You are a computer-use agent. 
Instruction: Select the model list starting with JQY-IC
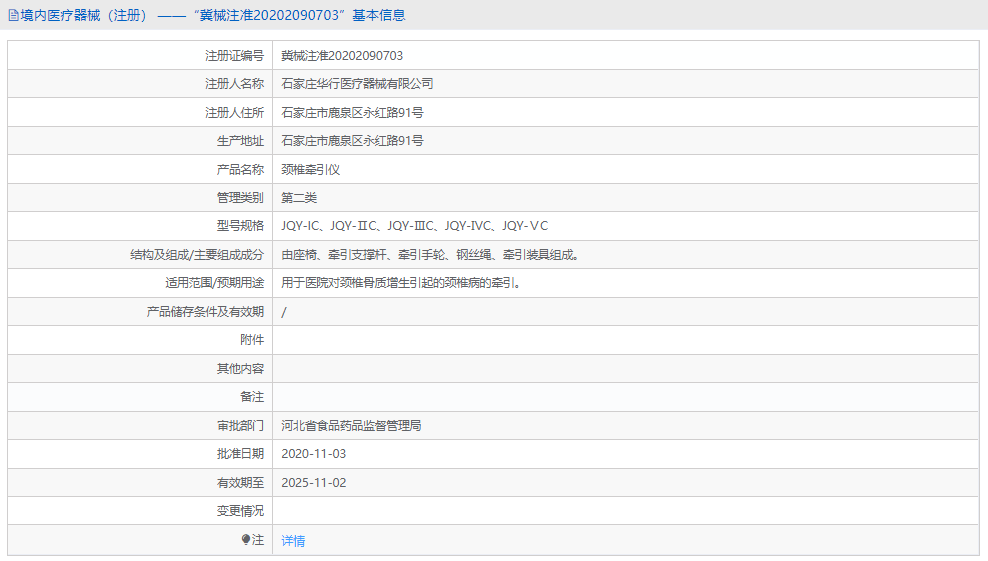[415, 226]
